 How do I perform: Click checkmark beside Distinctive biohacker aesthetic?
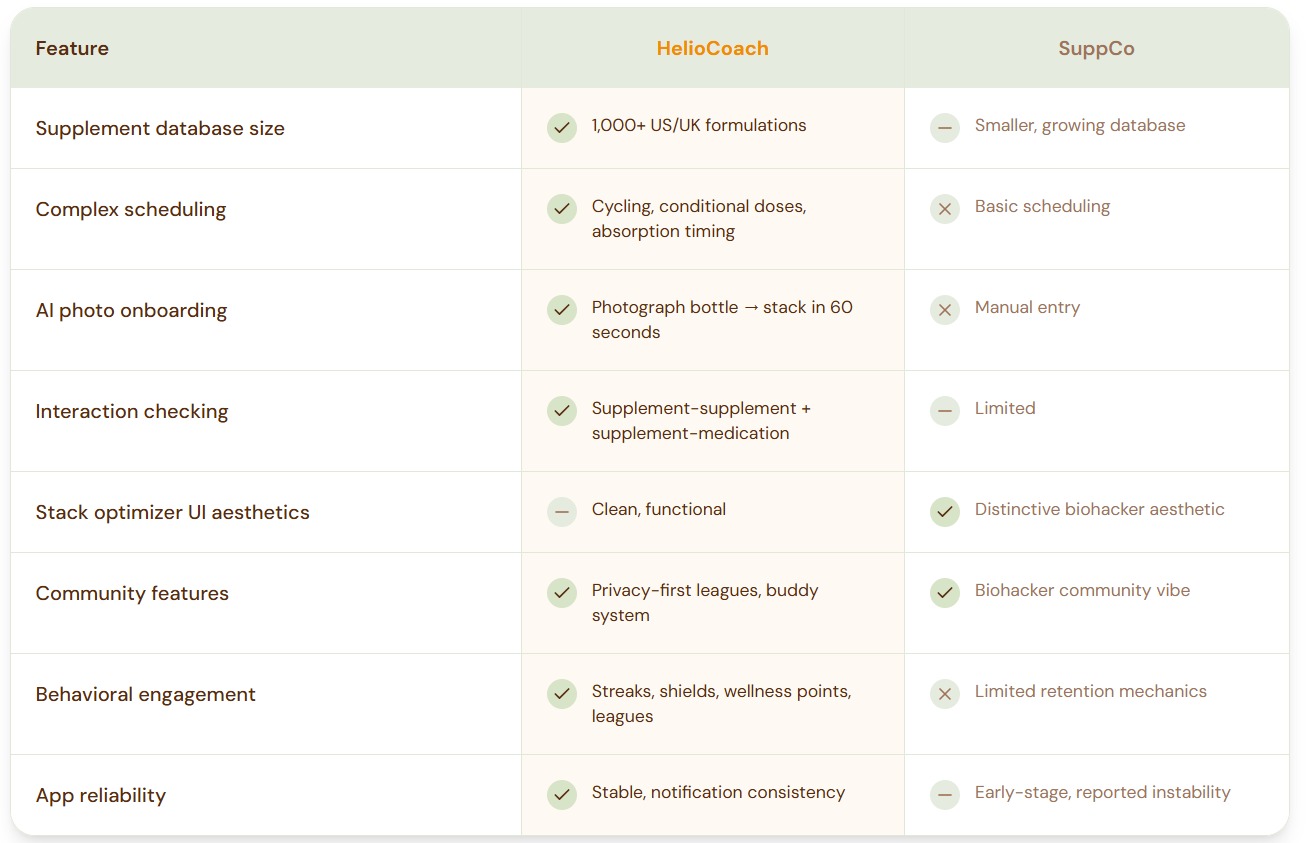(x=945, y=512)
